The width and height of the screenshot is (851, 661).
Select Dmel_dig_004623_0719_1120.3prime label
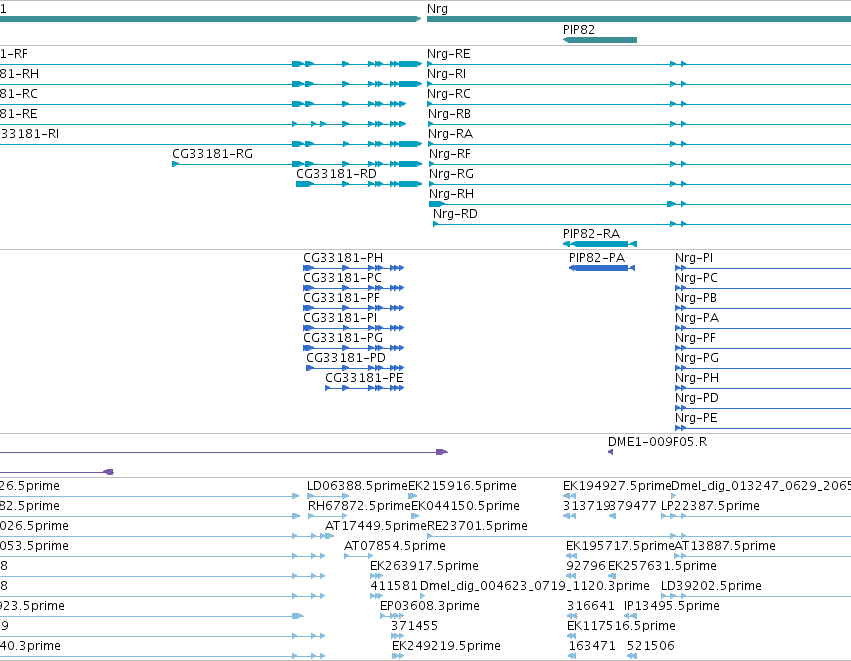coord(535,586)
